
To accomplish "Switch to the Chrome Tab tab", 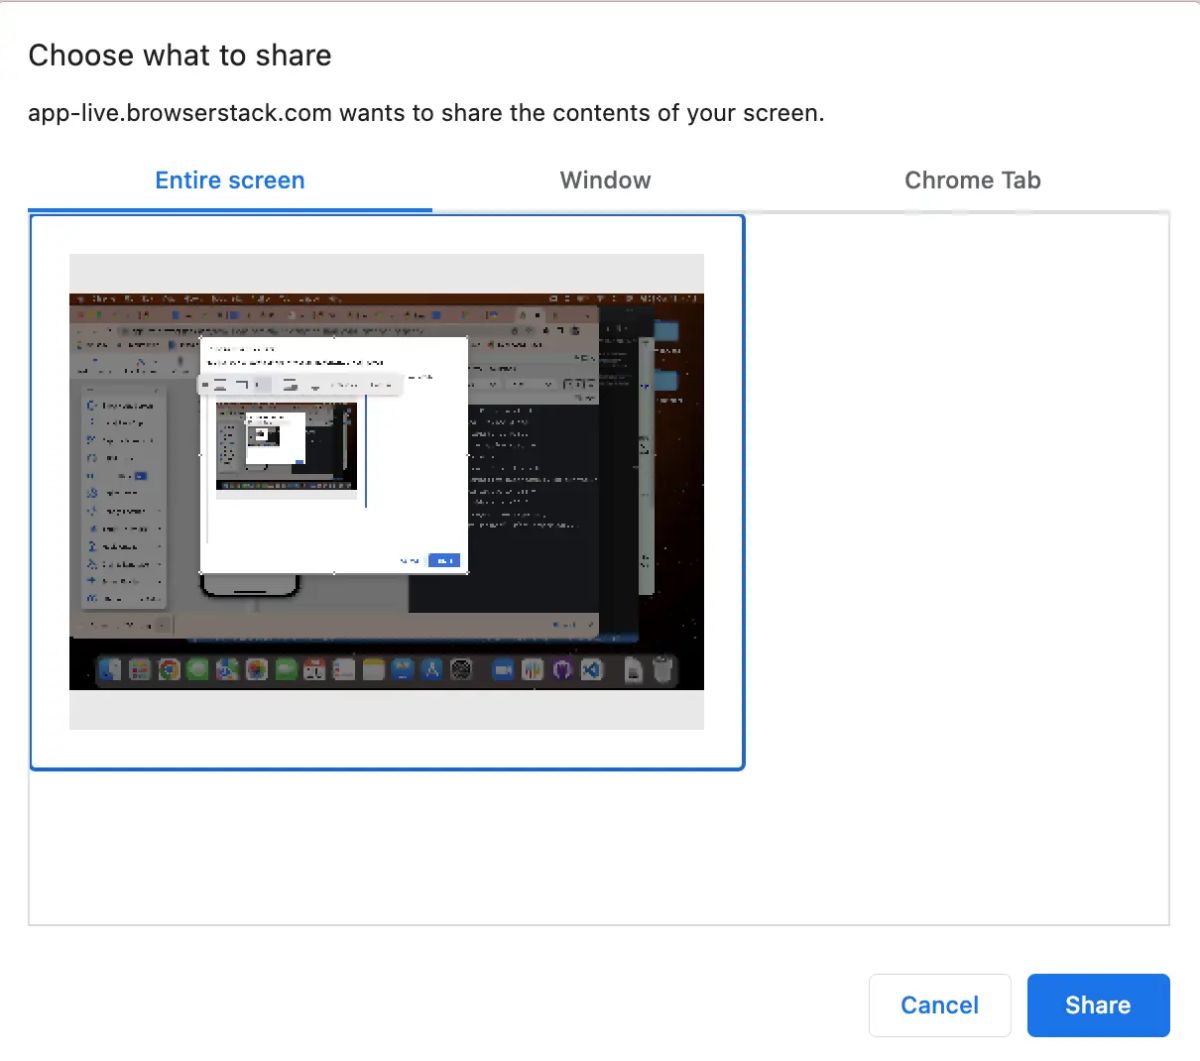I will click(x=972, y=181).
